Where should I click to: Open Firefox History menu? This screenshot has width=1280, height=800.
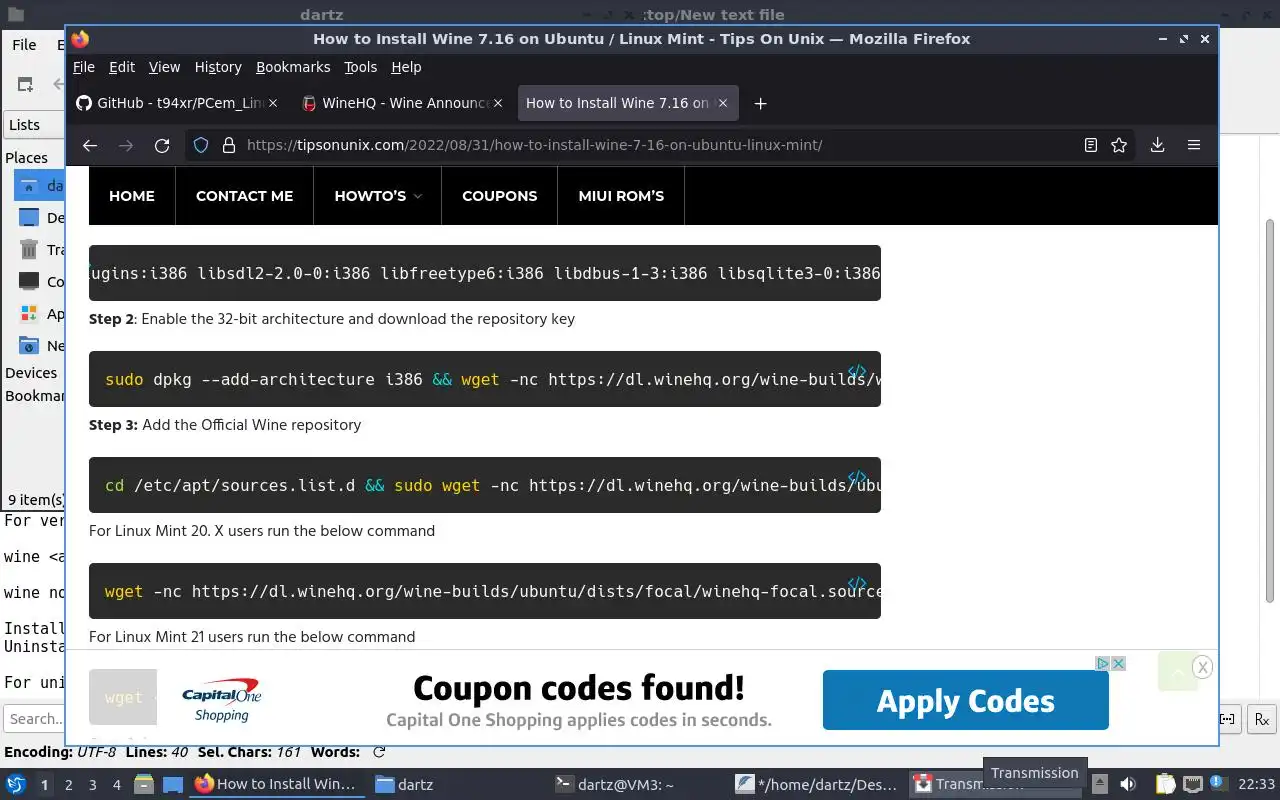(x=218, y=67)
